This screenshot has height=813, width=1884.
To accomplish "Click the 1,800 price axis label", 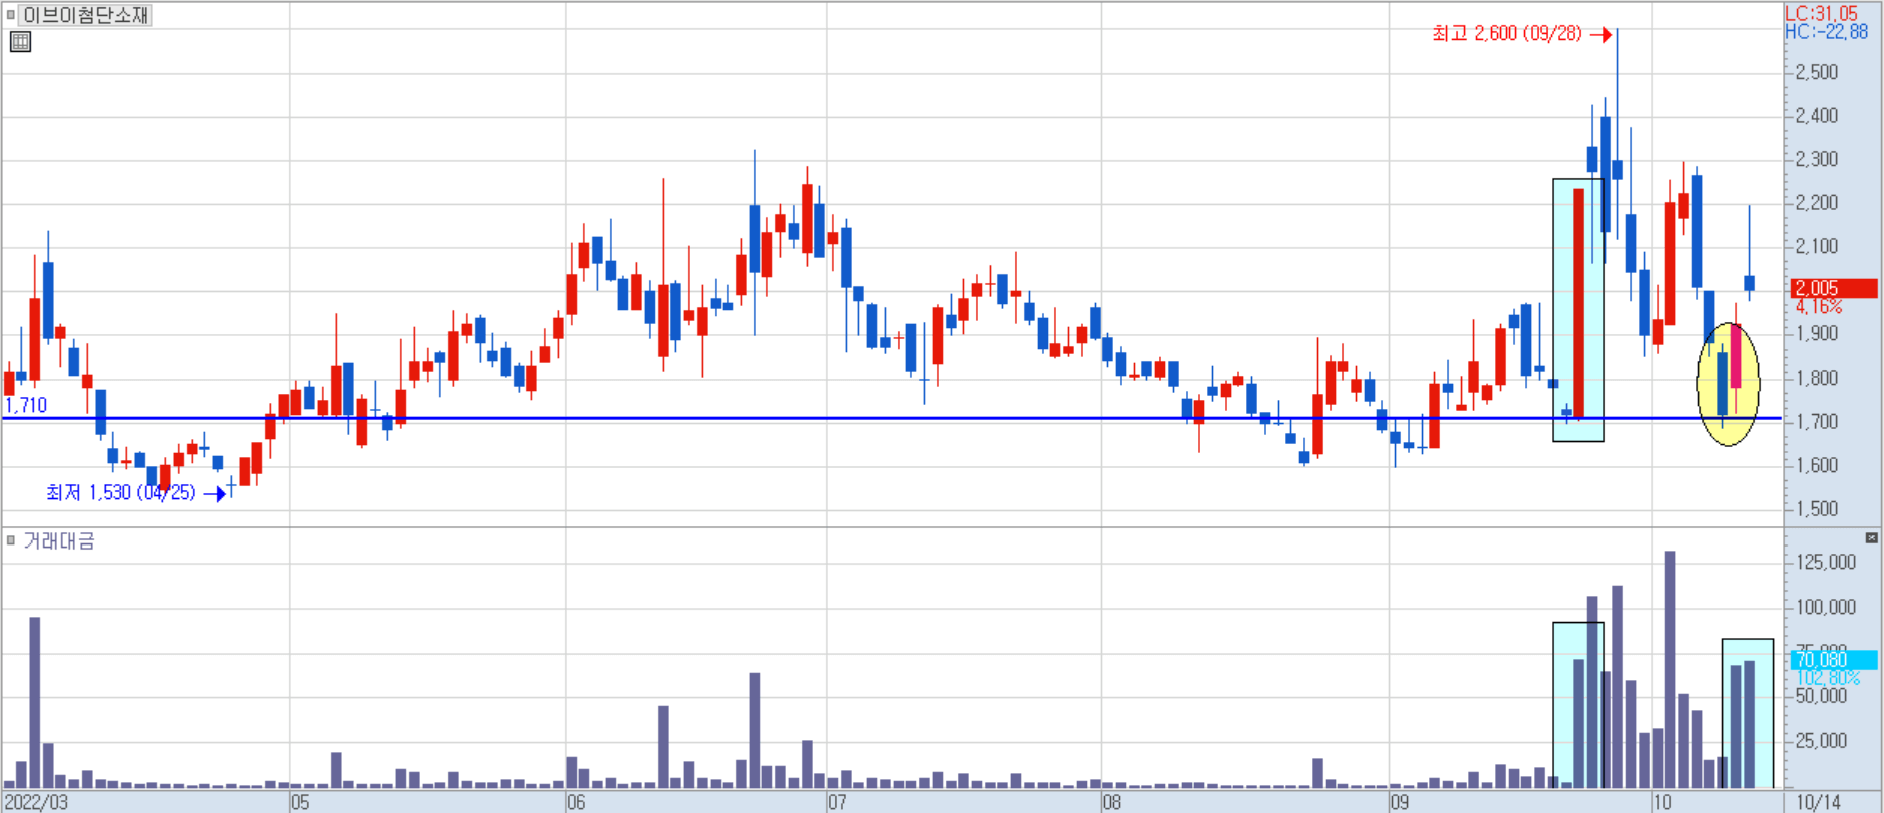I will tap(1817, 378).
